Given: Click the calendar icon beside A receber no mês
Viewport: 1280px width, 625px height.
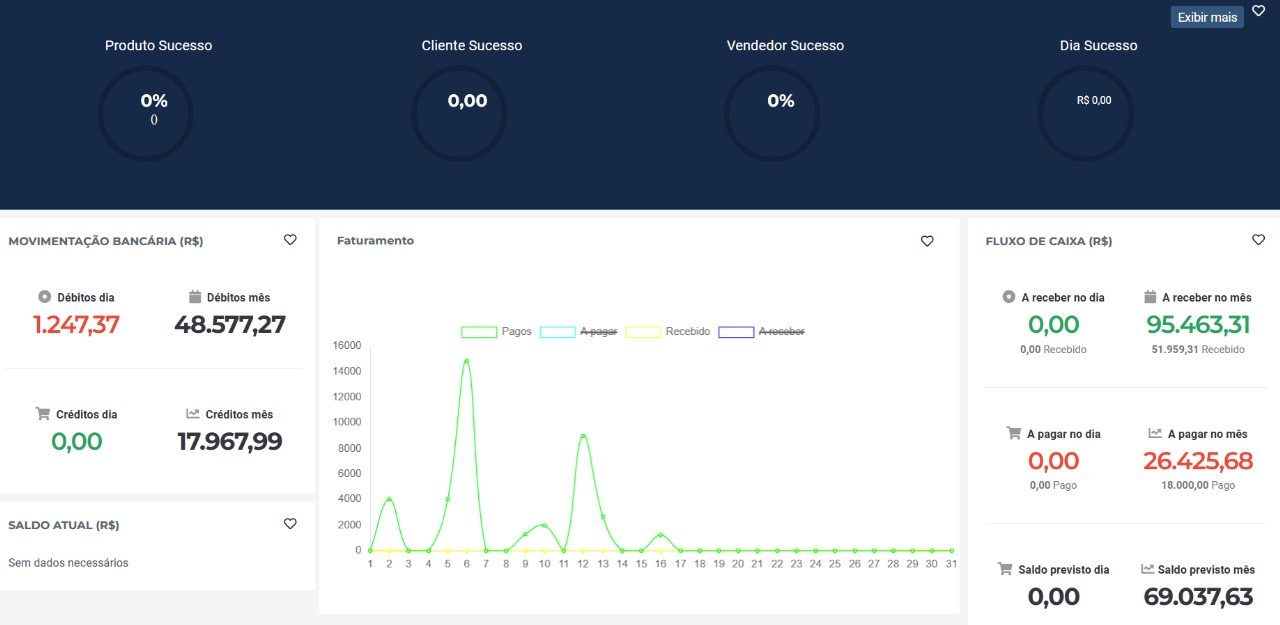Looking at the screenshot, I should (1150, 297).
